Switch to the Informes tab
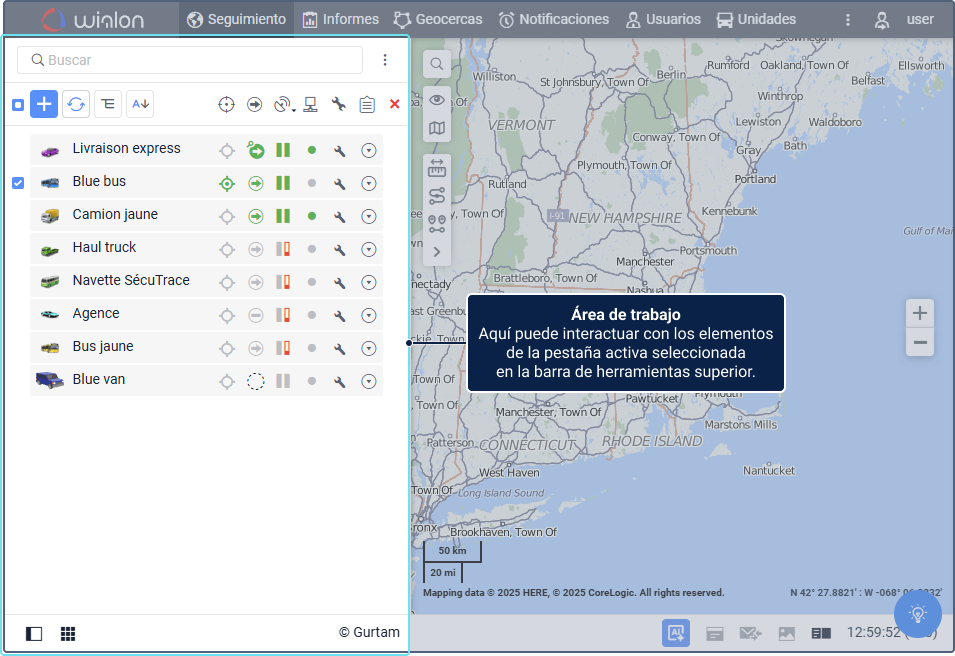The width and height of the screenshot is (955, 656). click(341, 19)
